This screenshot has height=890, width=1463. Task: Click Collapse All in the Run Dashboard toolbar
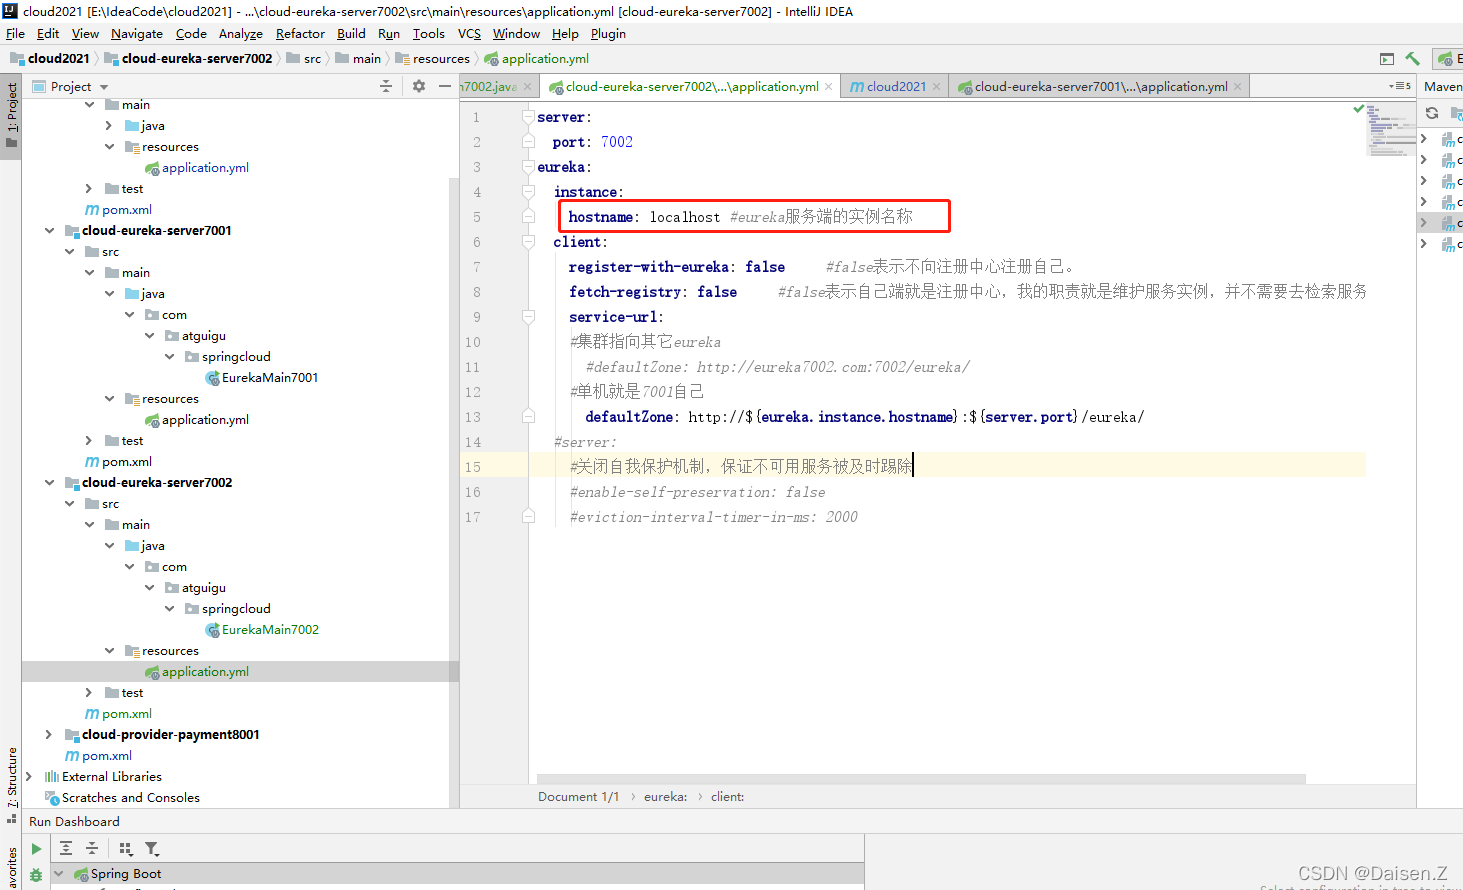pos(92,849)
